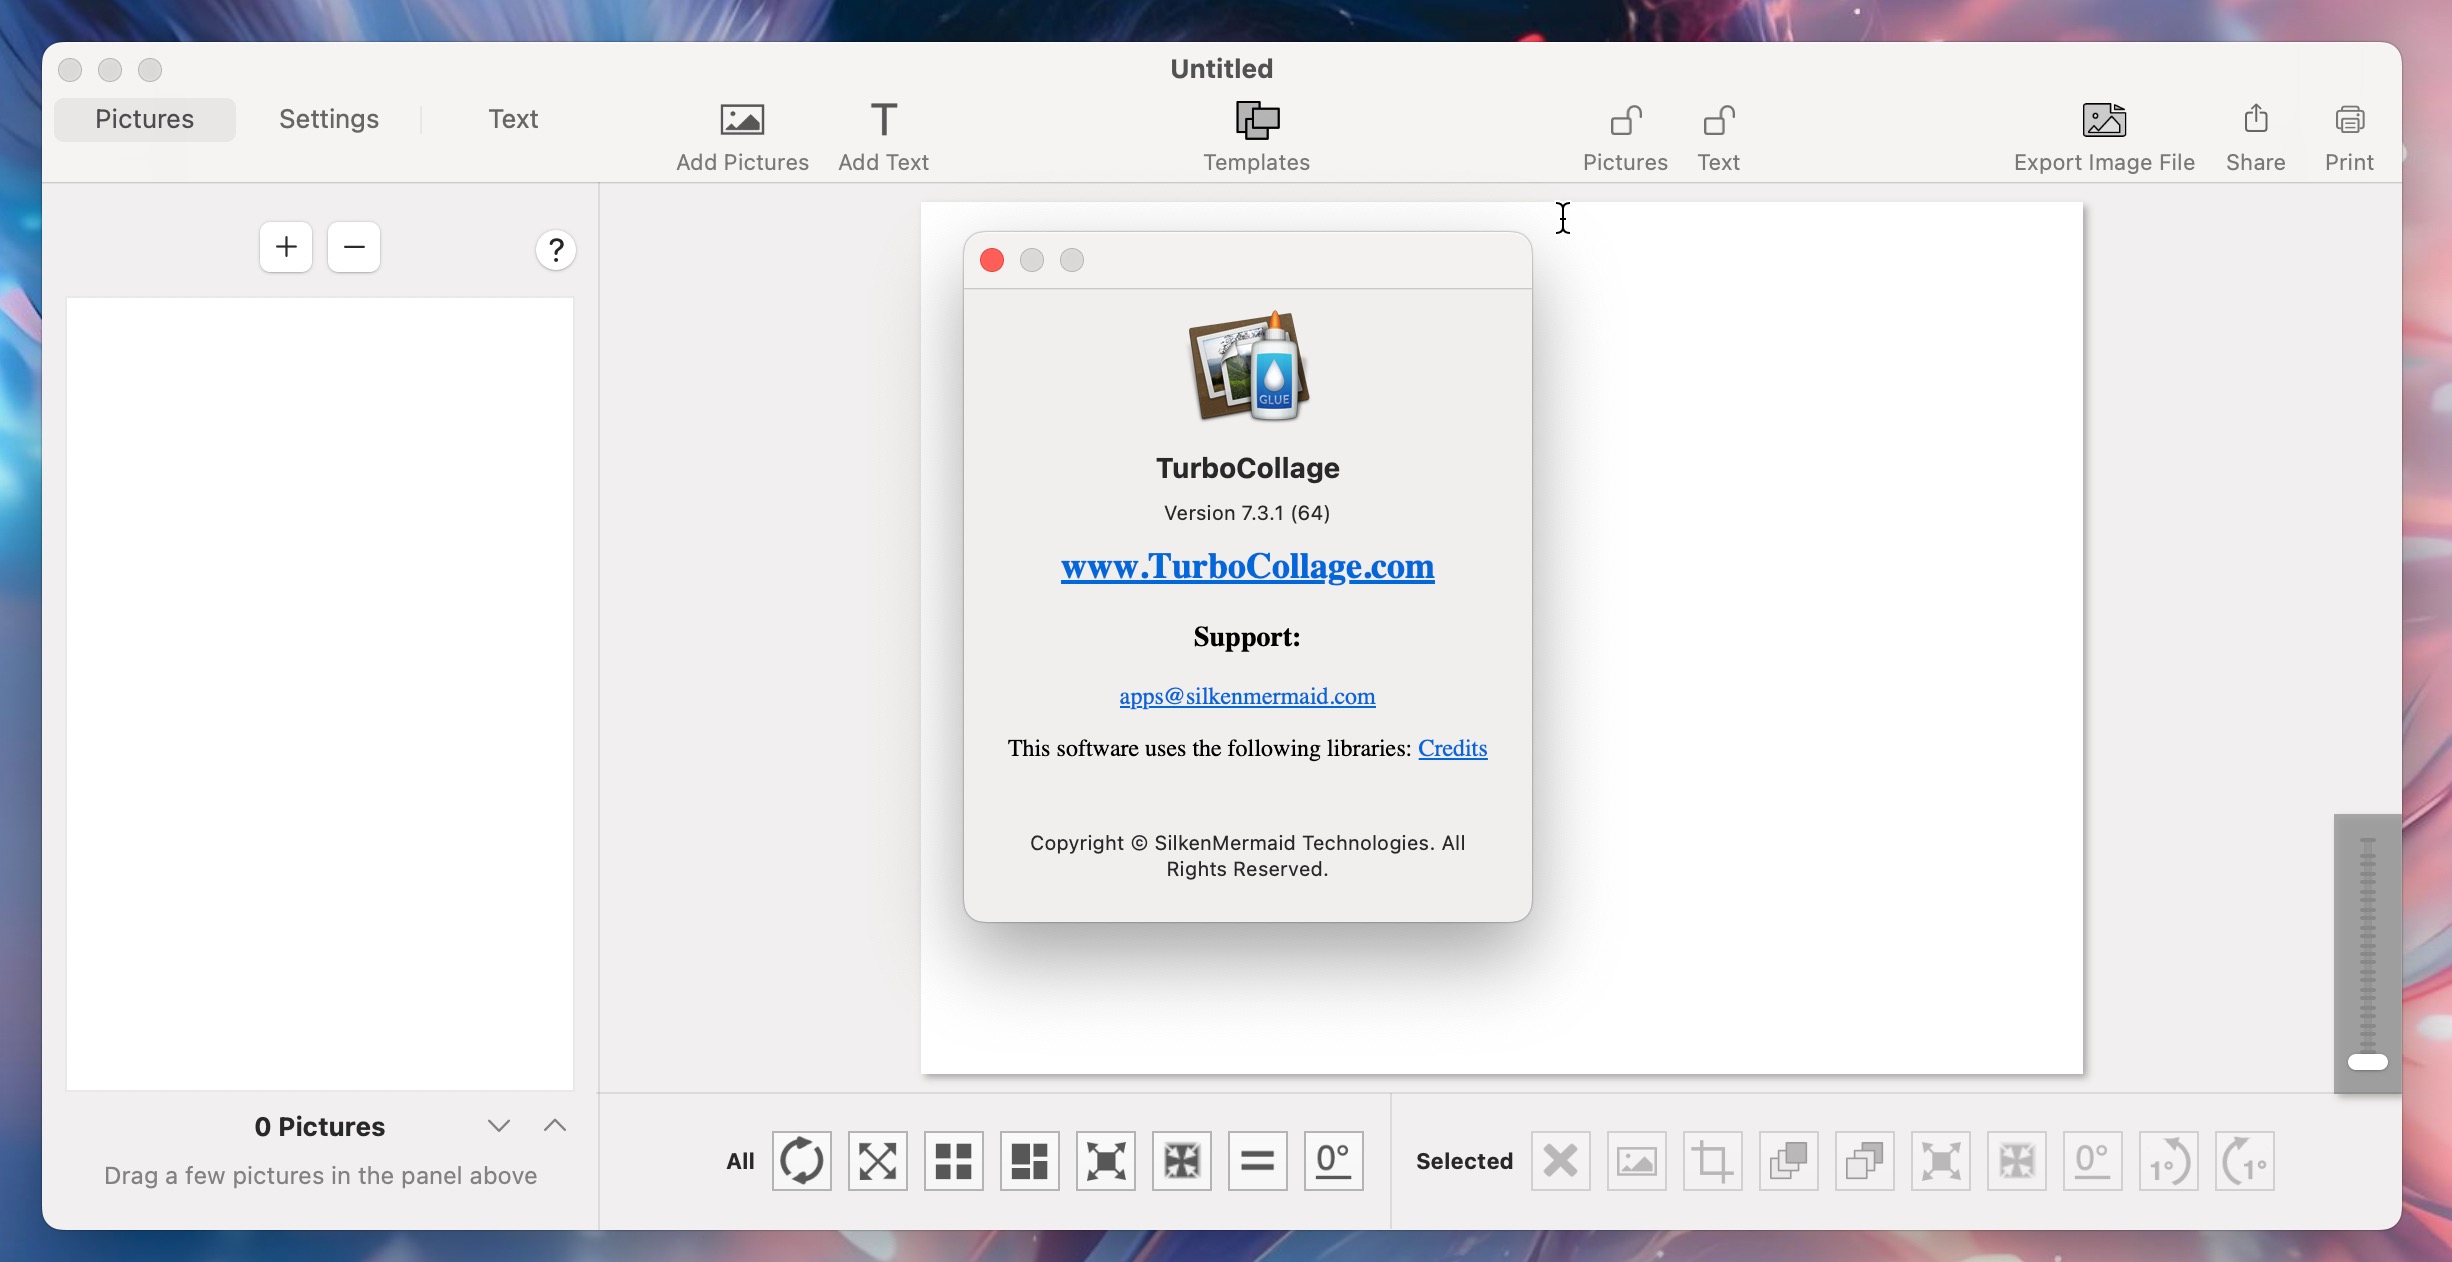Click the 0° rotation icon in All group

[1334, 1161]
